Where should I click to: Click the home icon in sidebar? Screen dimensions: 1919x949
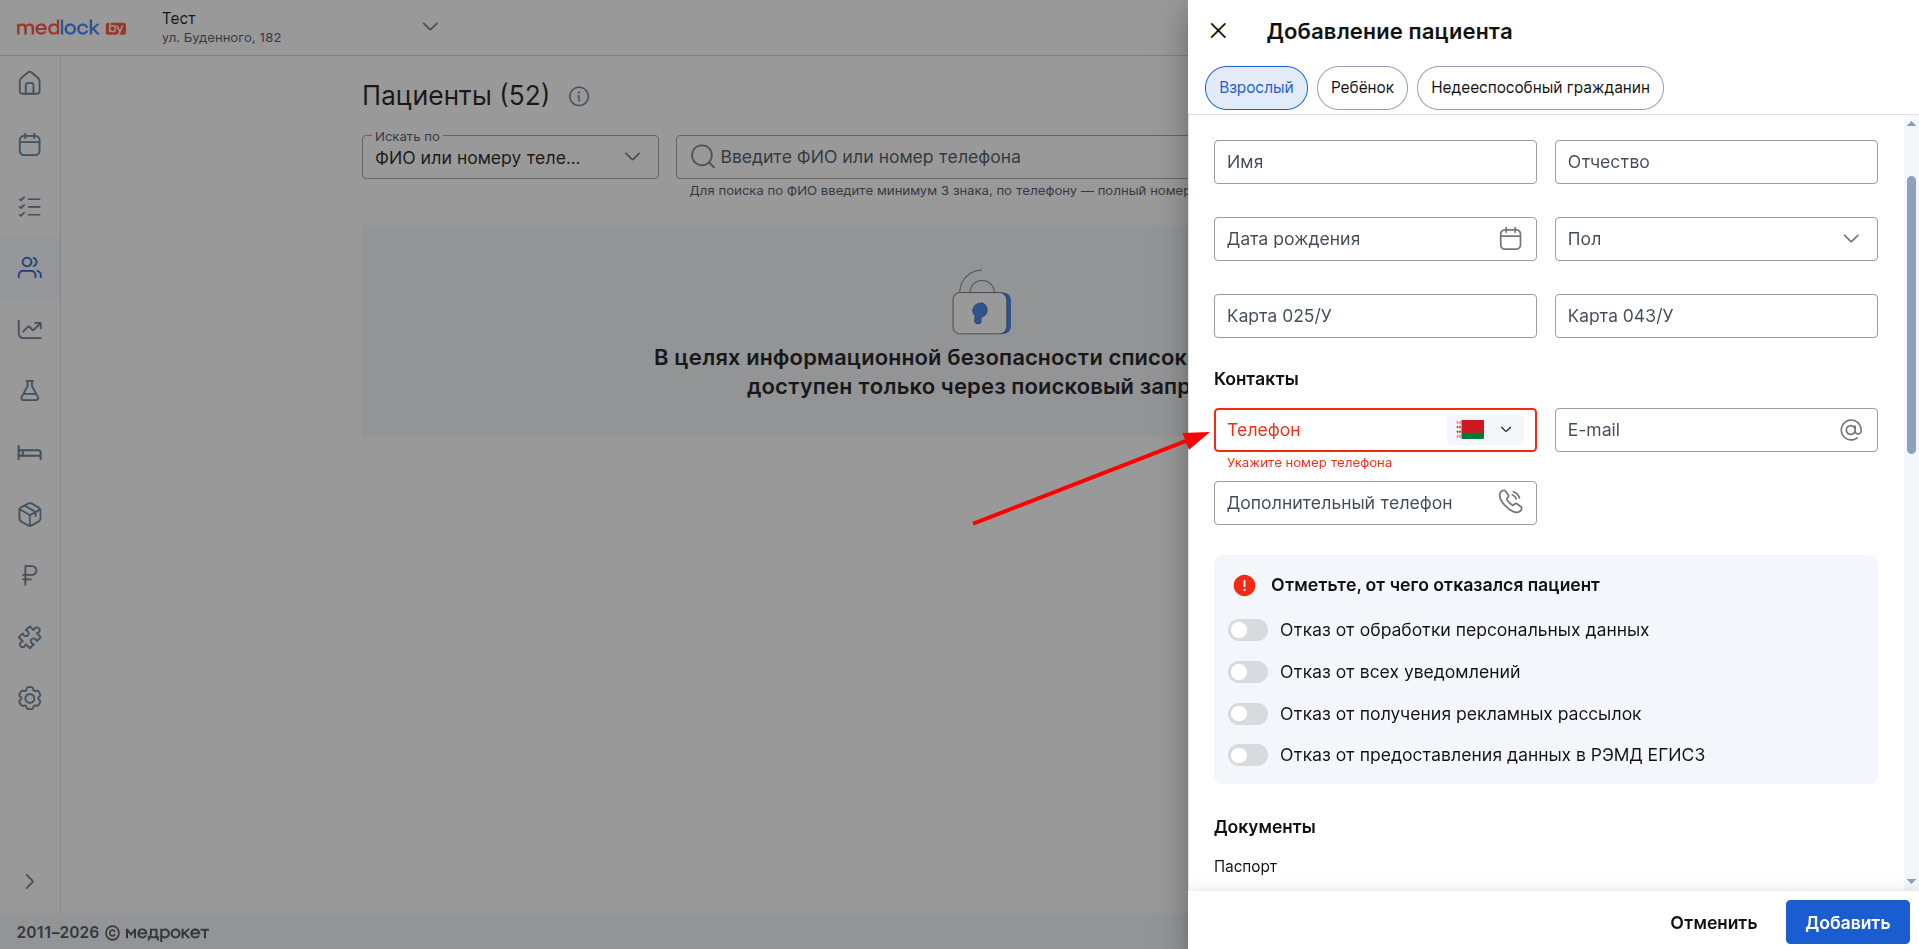coord(30,83)
